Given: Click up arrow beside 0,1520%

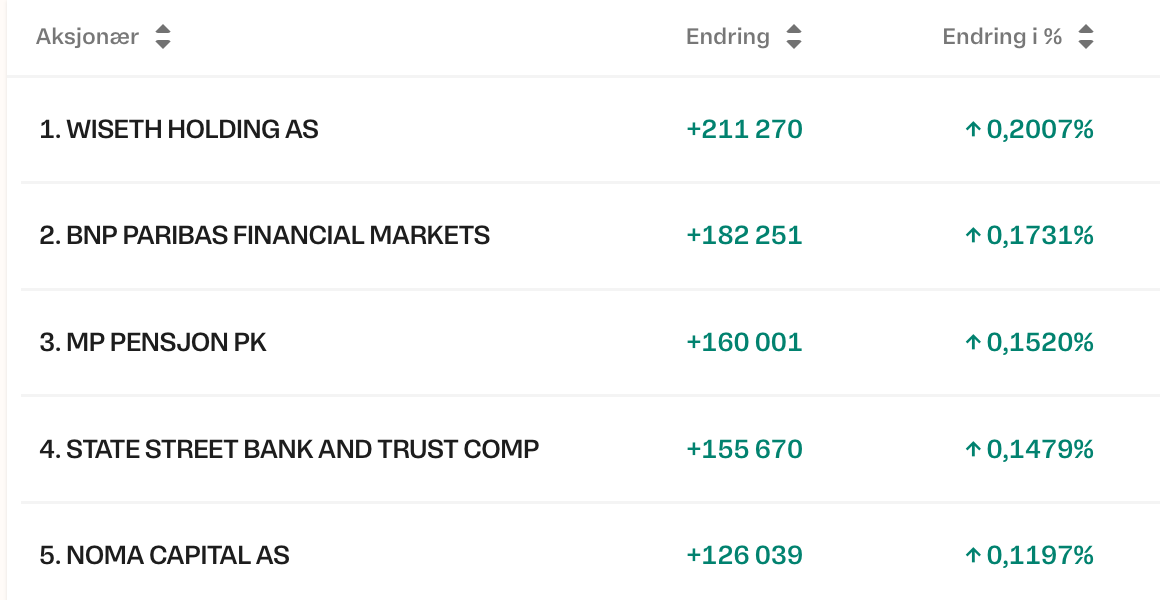Looking at the screenshot, I should pyautogui.click(x=972, y=343).
